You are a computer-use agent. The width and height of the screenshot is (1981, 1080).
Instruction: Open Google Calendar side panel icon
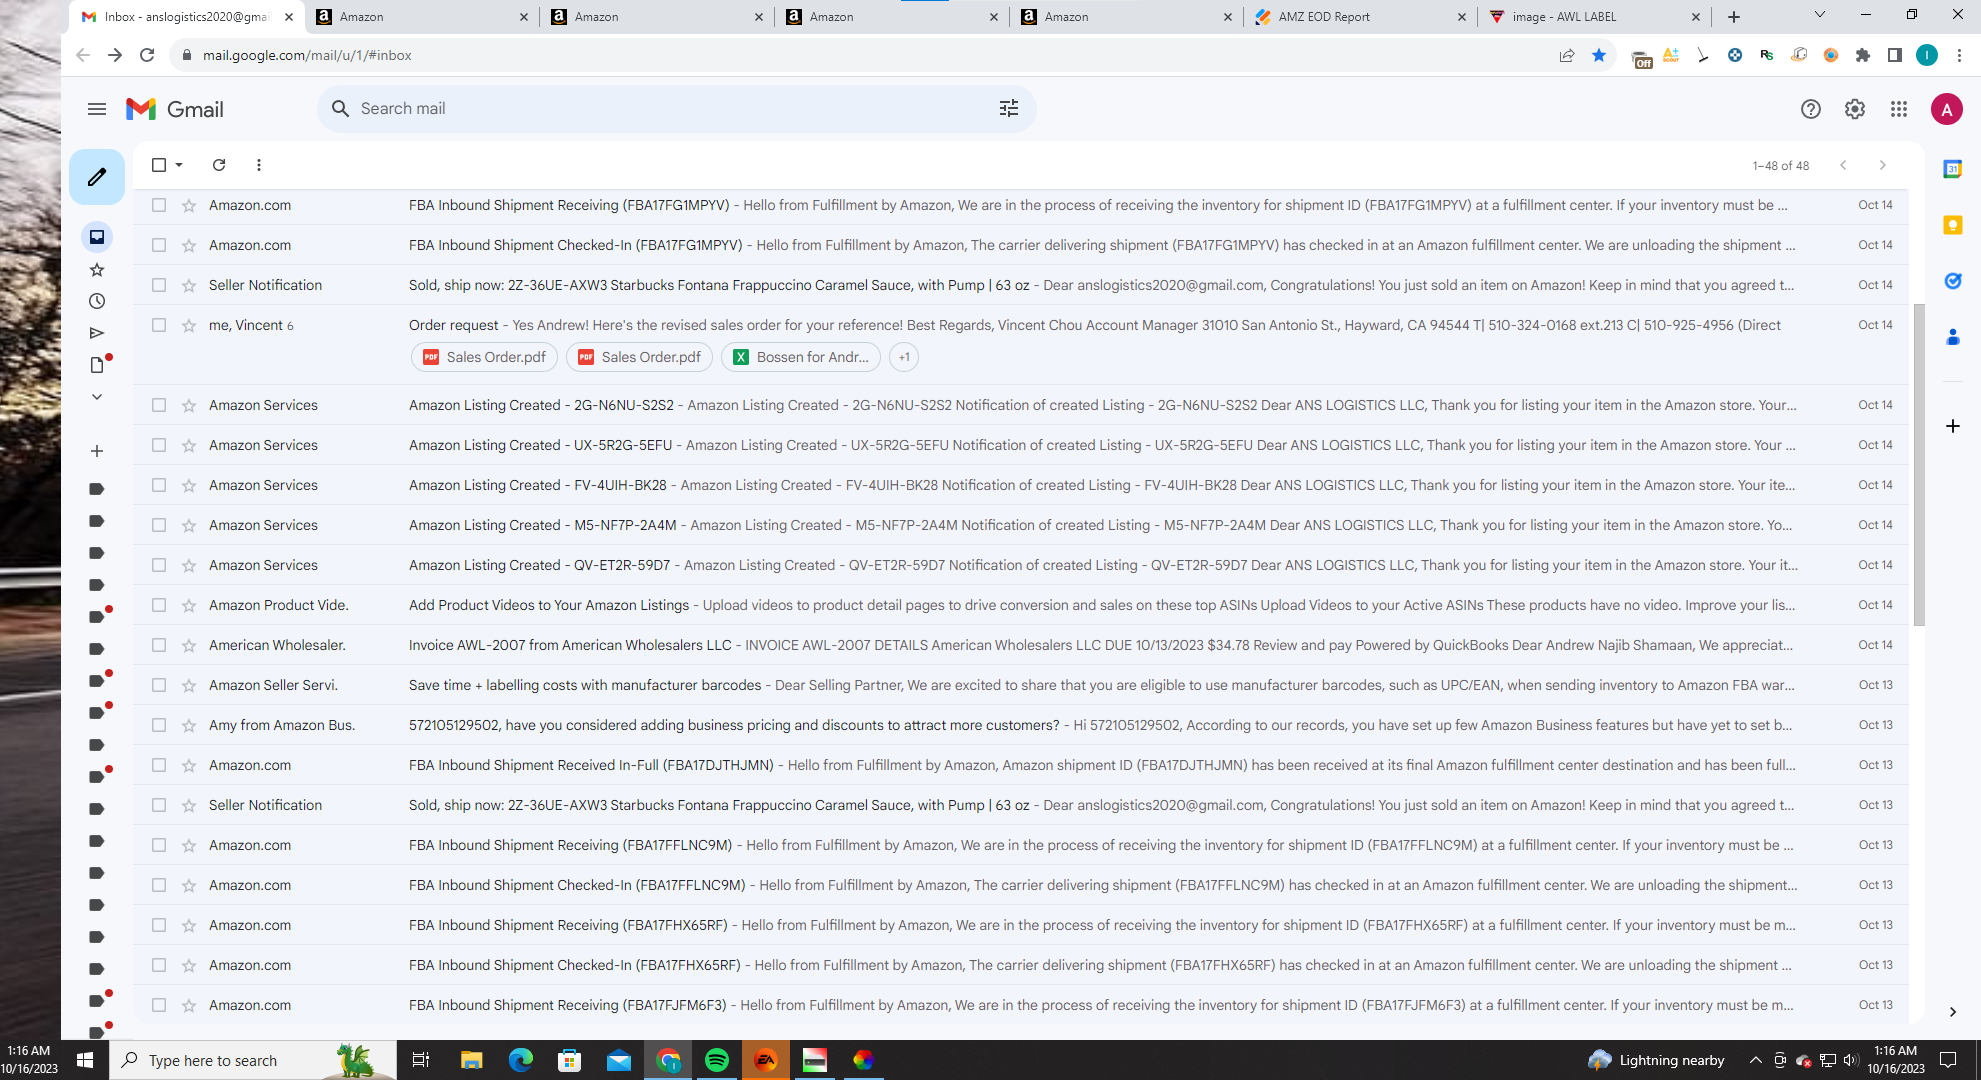[1952, 169]
